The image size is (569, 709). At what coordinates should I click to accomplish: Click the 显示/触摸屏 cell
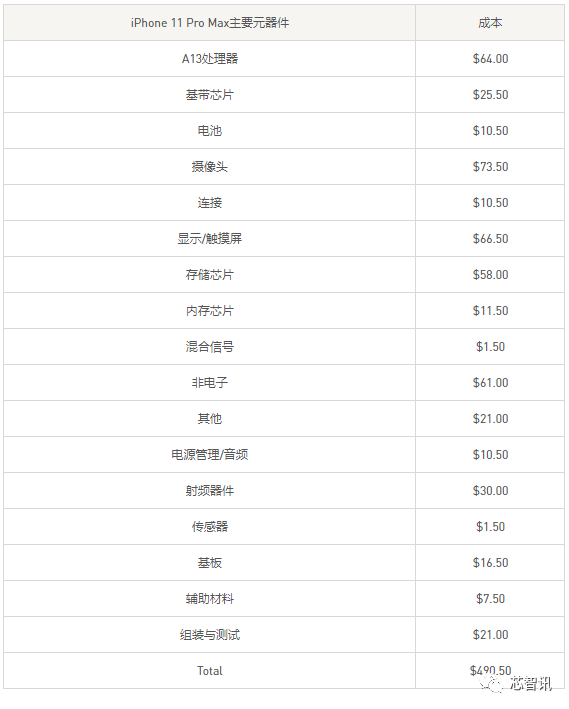coord(209,239)
